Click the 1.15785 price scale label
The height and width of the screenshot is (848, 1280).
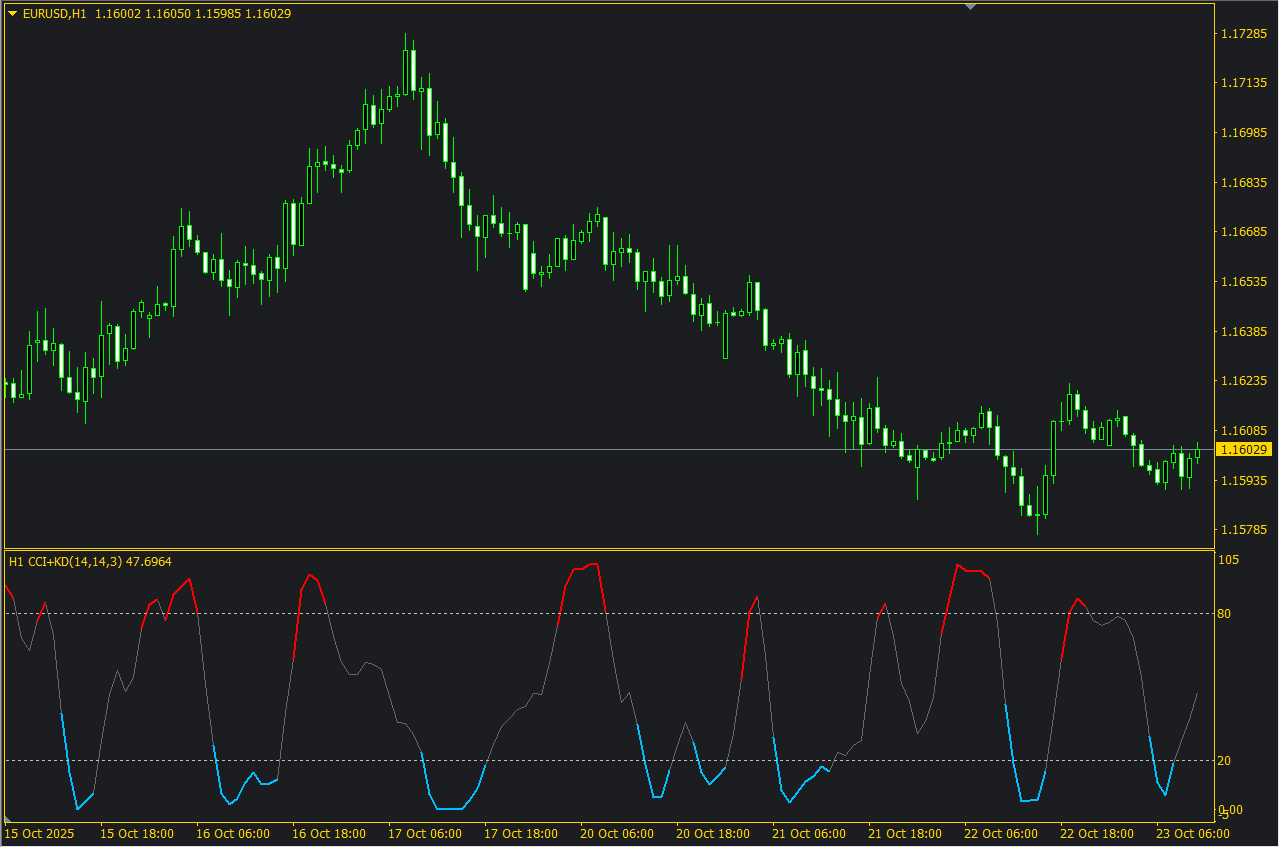click(x=1244, y=530)
